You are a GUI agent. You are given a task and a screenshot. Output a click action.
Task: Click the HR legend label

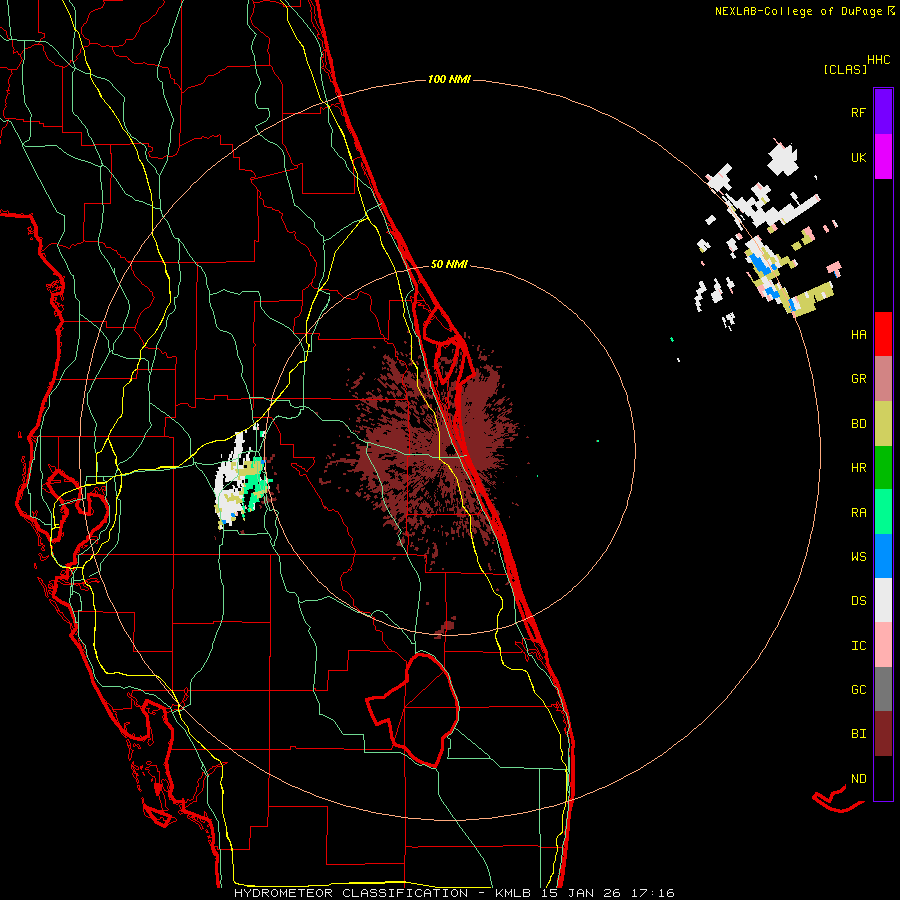click(858, 468)
